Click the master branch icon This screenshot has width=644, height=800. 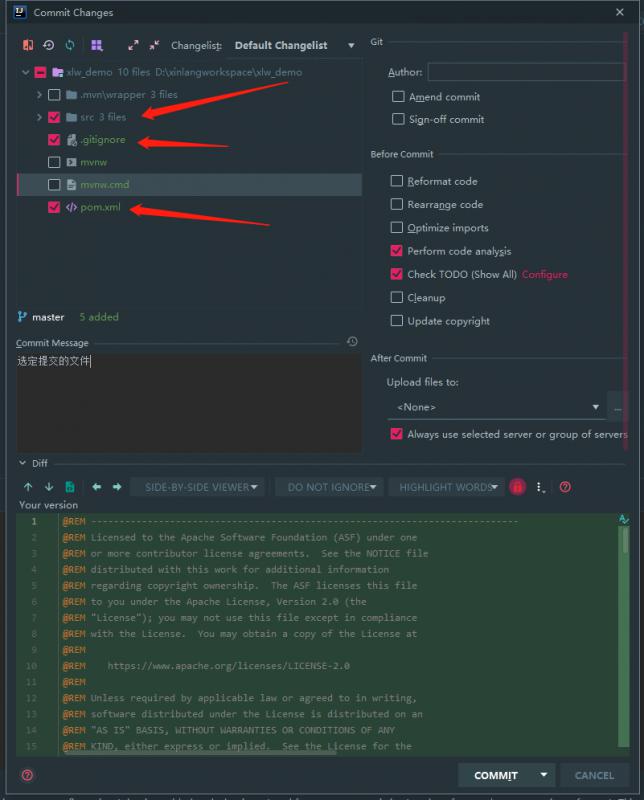22,317
